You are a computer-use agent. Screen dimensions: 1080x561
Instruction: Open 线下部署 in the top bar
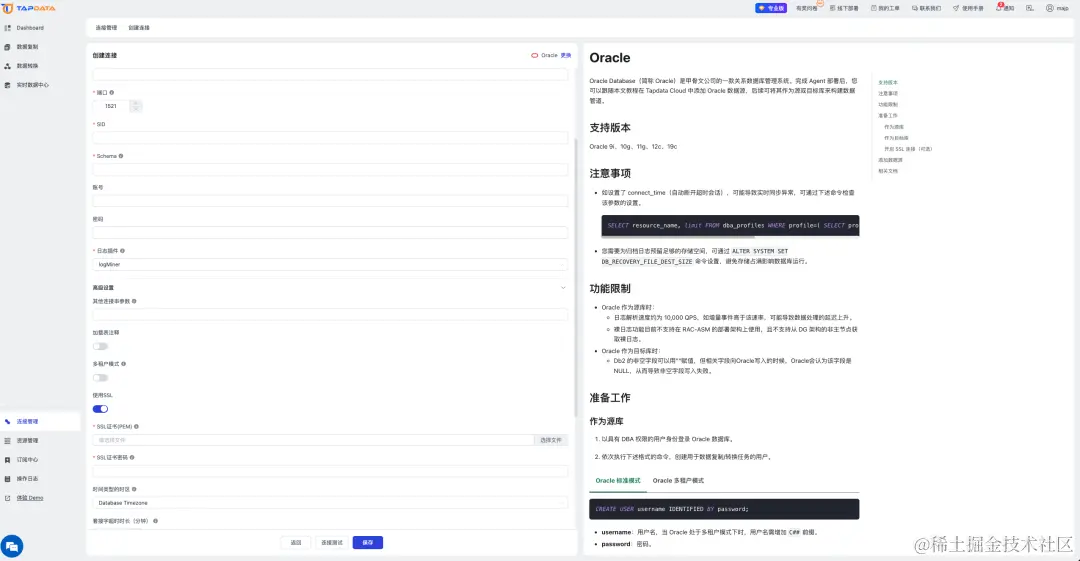[844, 8]
